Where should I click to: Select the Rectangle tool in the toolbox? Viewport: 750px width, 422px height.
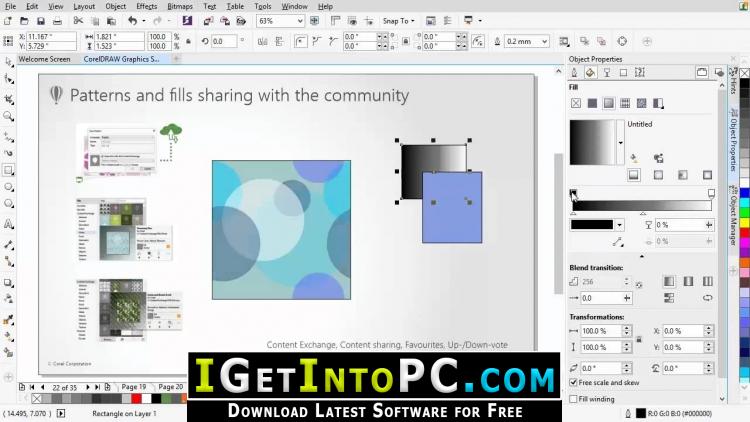(8, 170)
